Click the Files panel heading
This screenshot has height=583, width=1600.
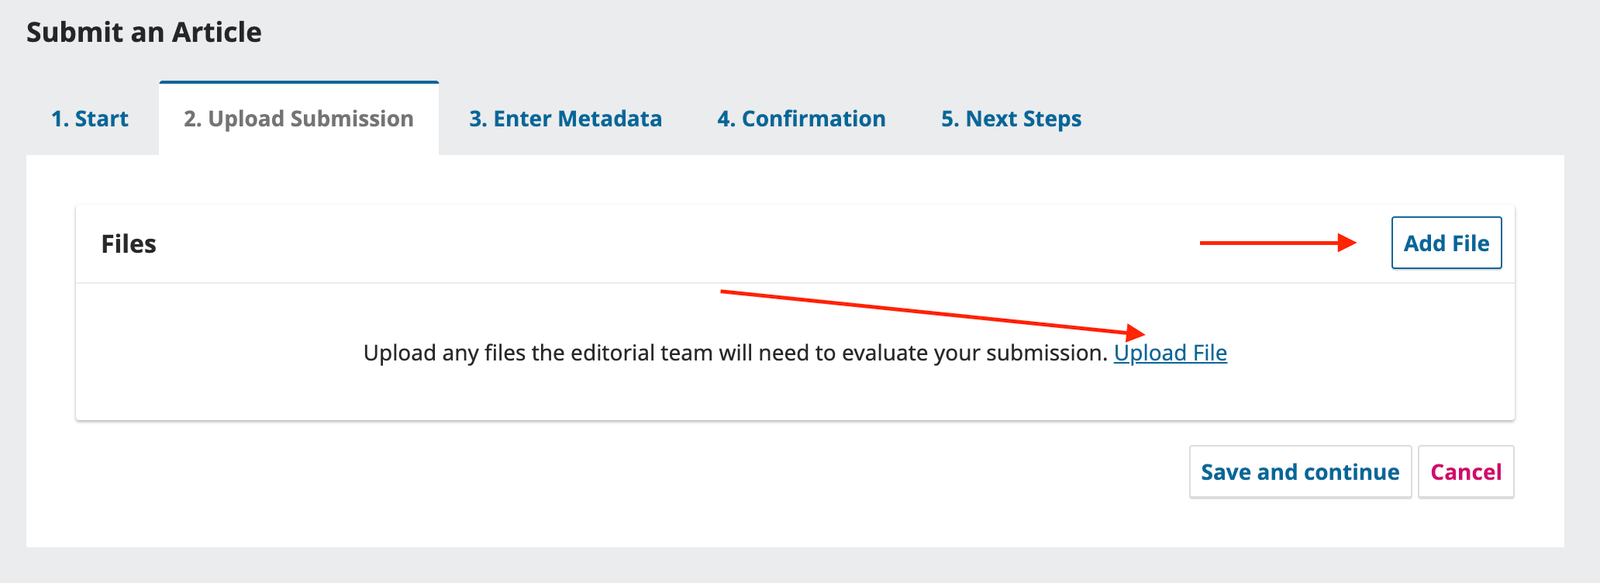129,244
